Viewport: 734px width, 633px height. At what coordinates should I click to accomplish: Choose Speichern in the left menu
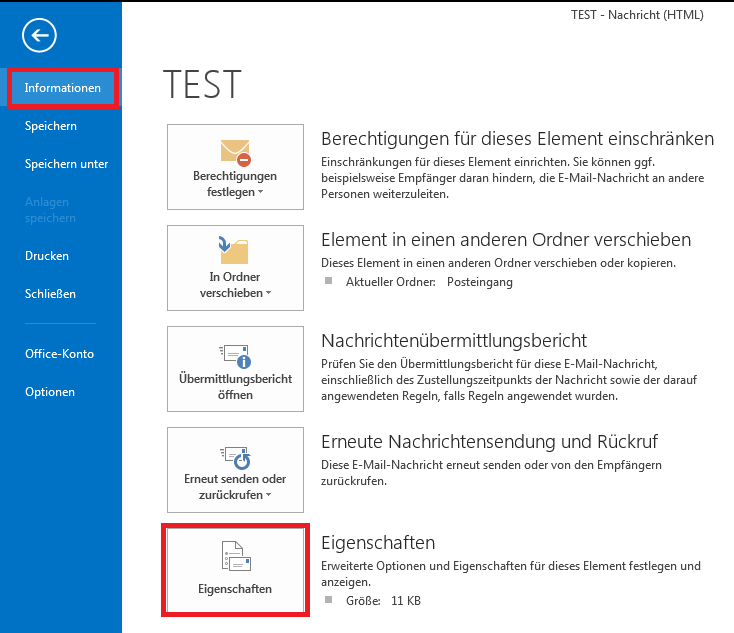pos(51,126)
